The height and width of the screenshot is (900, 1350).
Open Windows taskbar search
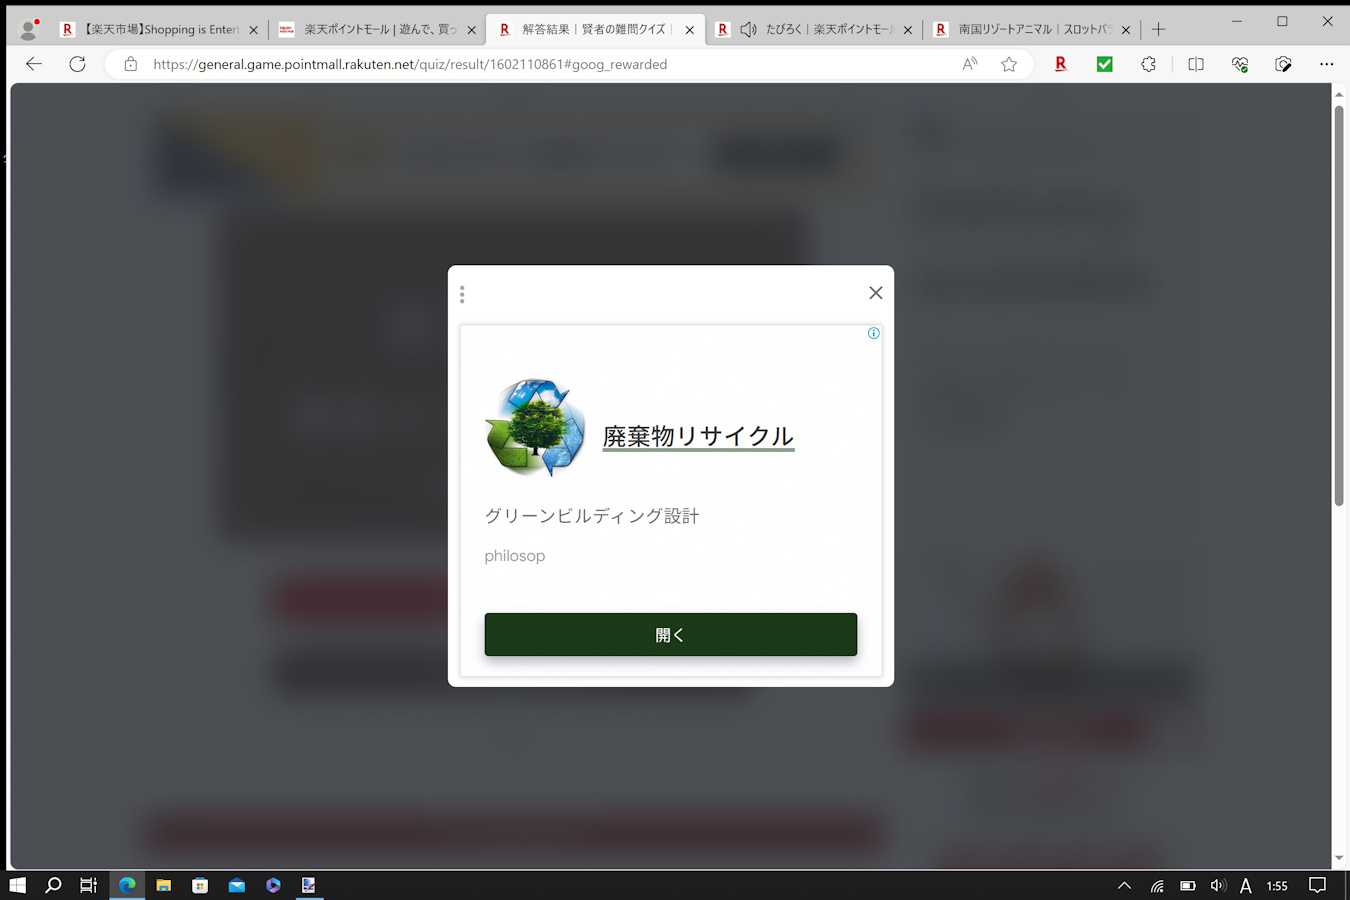click(x=53, y=885)
